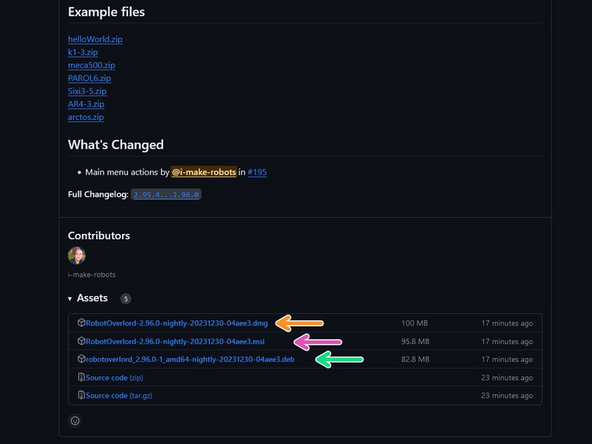
Task: Download the robotoverlord amd64 .deb package
Action: [x=190, y=359]
